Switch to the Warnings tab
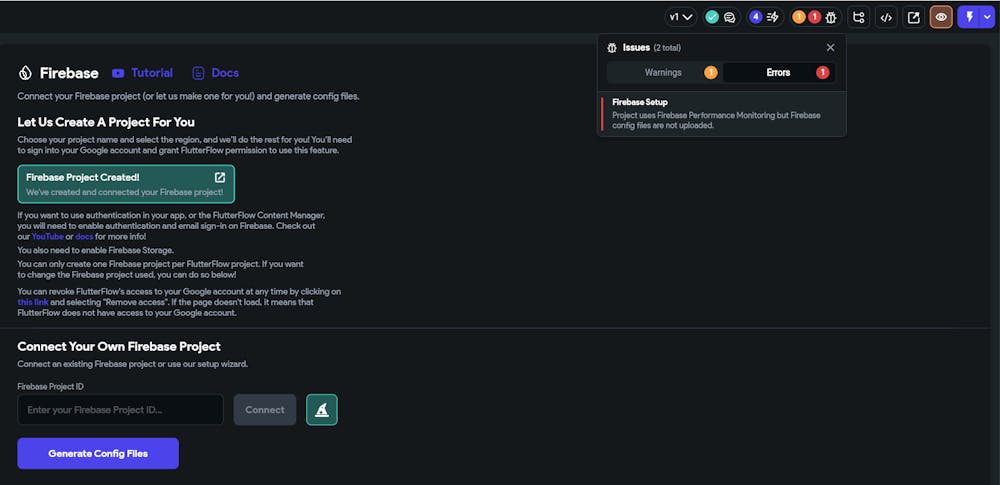The height and width of the screenshot is (485, 1000). click(x=663, y=72)
